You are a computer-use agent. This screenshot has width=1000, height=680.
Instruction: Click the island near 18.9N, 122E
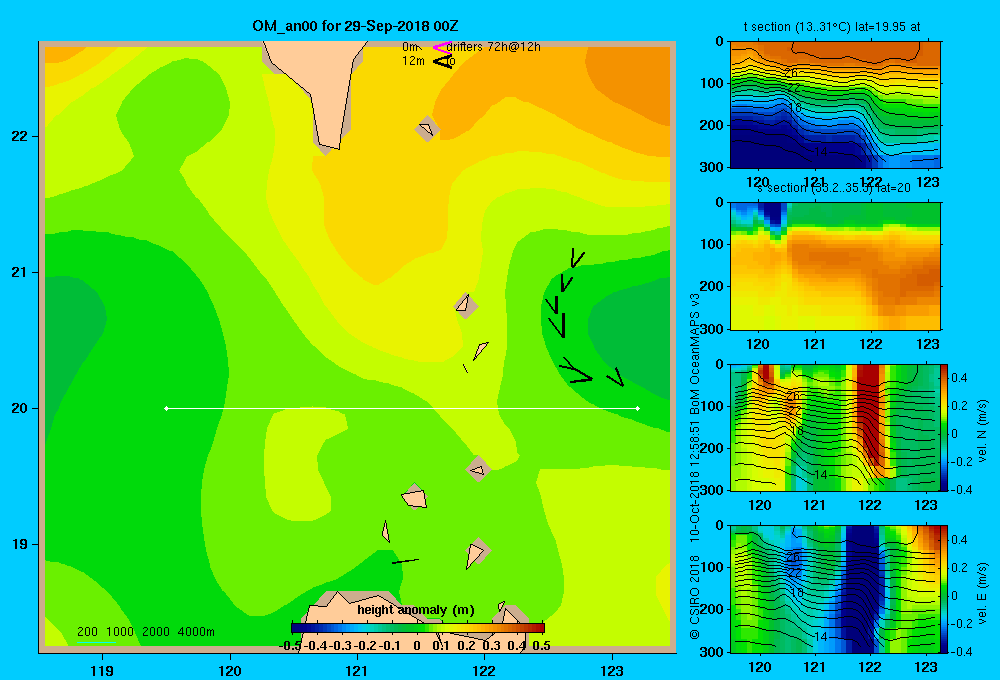476,554
